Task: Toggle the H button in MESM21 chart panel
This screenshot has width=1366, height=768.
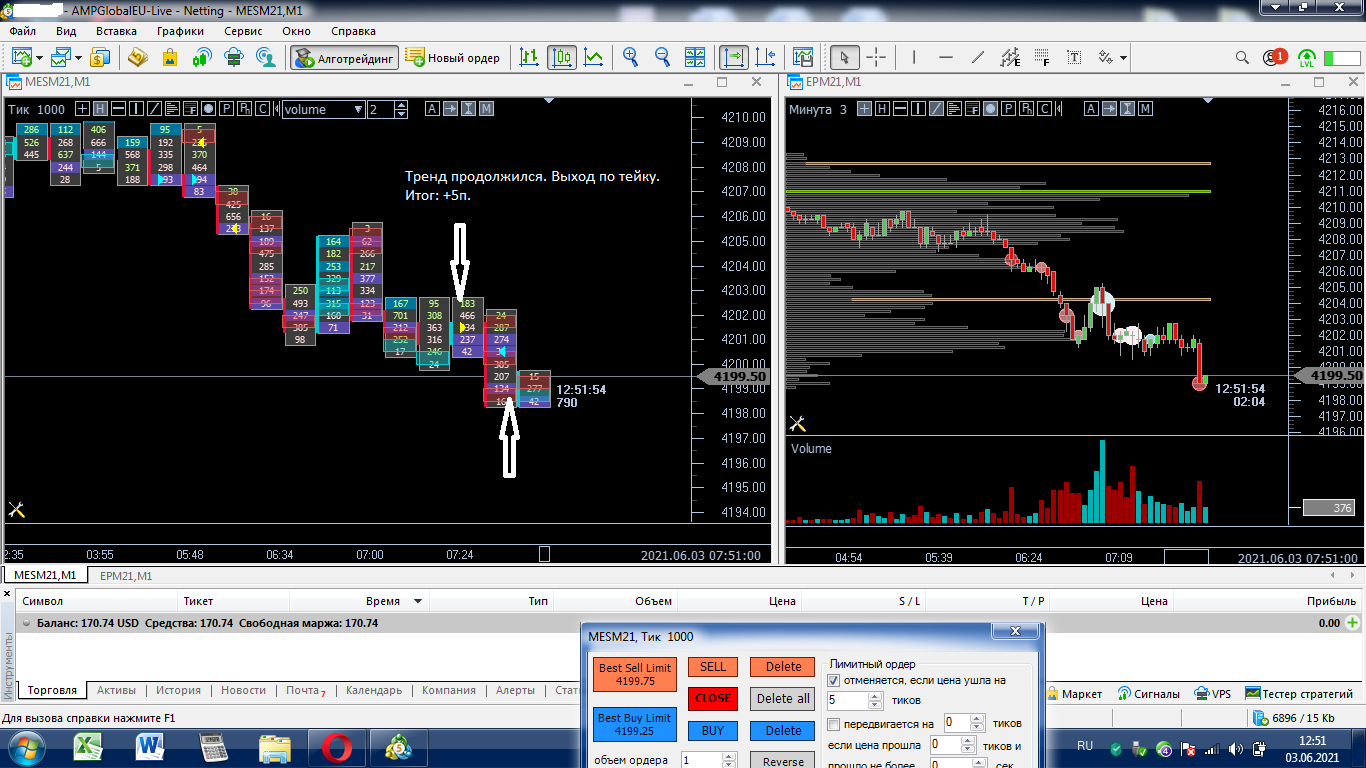Action: pos(99,109)
